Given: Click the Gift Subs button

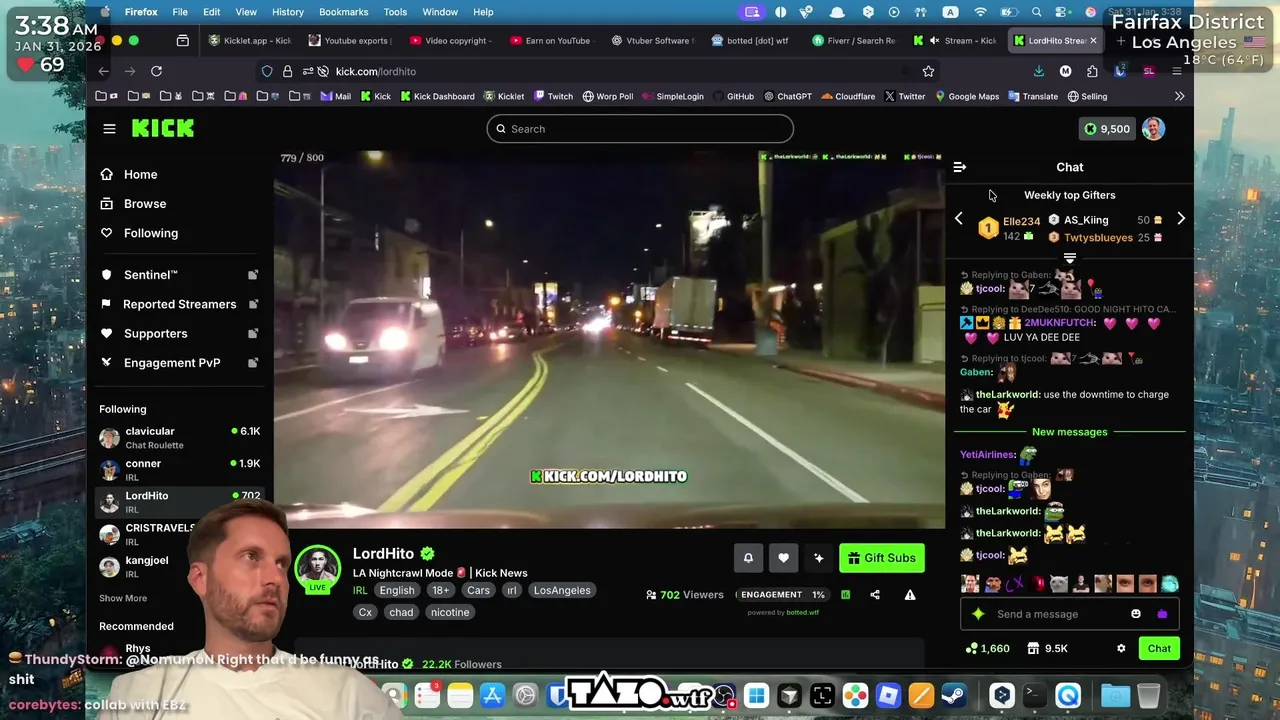Looking at the screenshot, I should (882, 558).
